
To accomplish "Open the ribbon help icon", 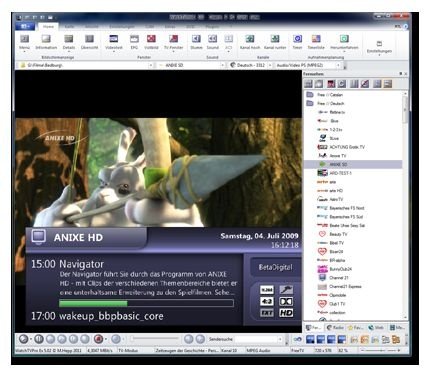I will (405, 26).
